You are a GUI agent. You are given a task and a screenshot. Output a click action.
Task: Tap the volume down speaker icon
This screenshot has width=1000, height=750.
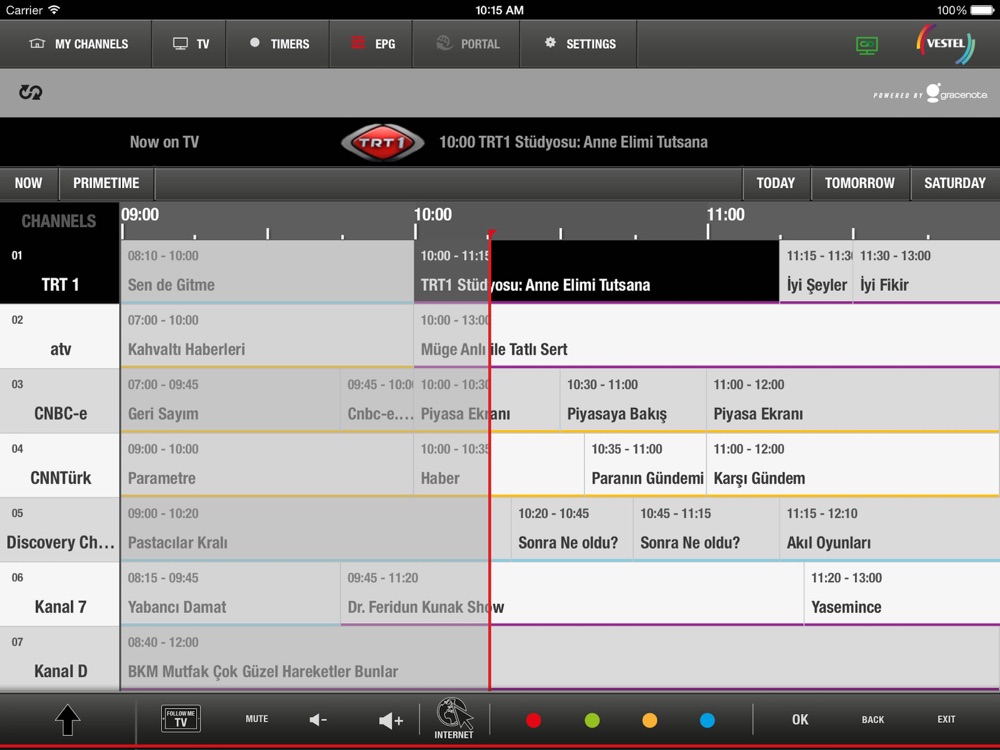click(x=318, y=720)
